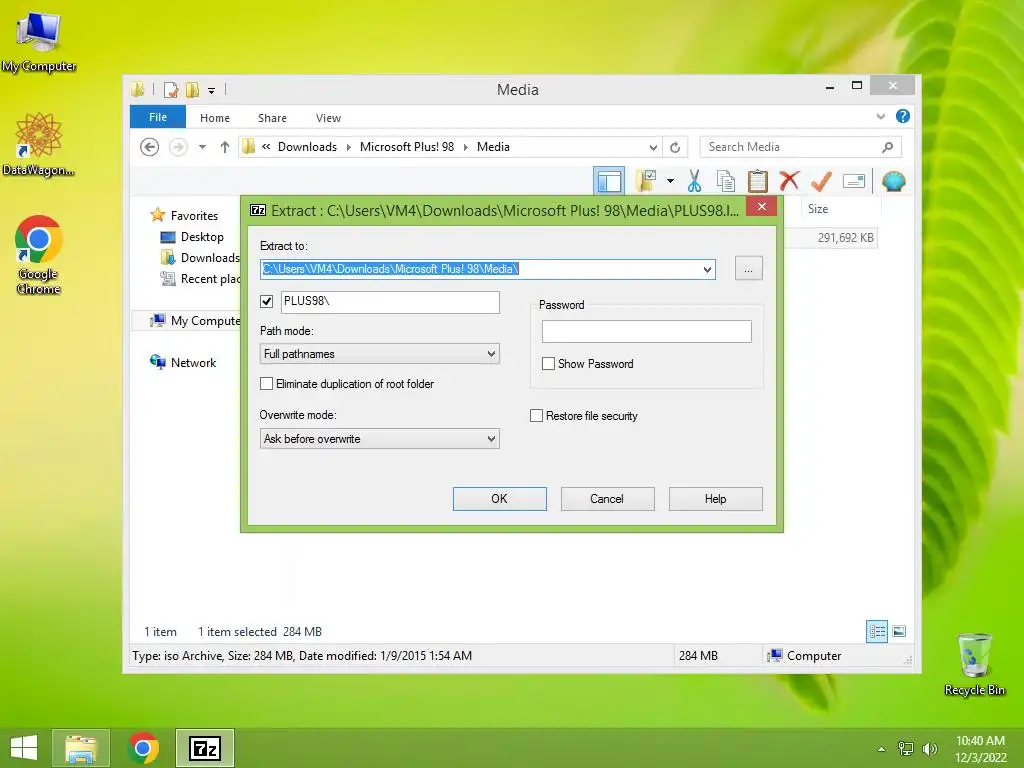The image size is (1024, 768).
Task: Click the 291,692 KB size cell
Action: (x=845, y=238)
